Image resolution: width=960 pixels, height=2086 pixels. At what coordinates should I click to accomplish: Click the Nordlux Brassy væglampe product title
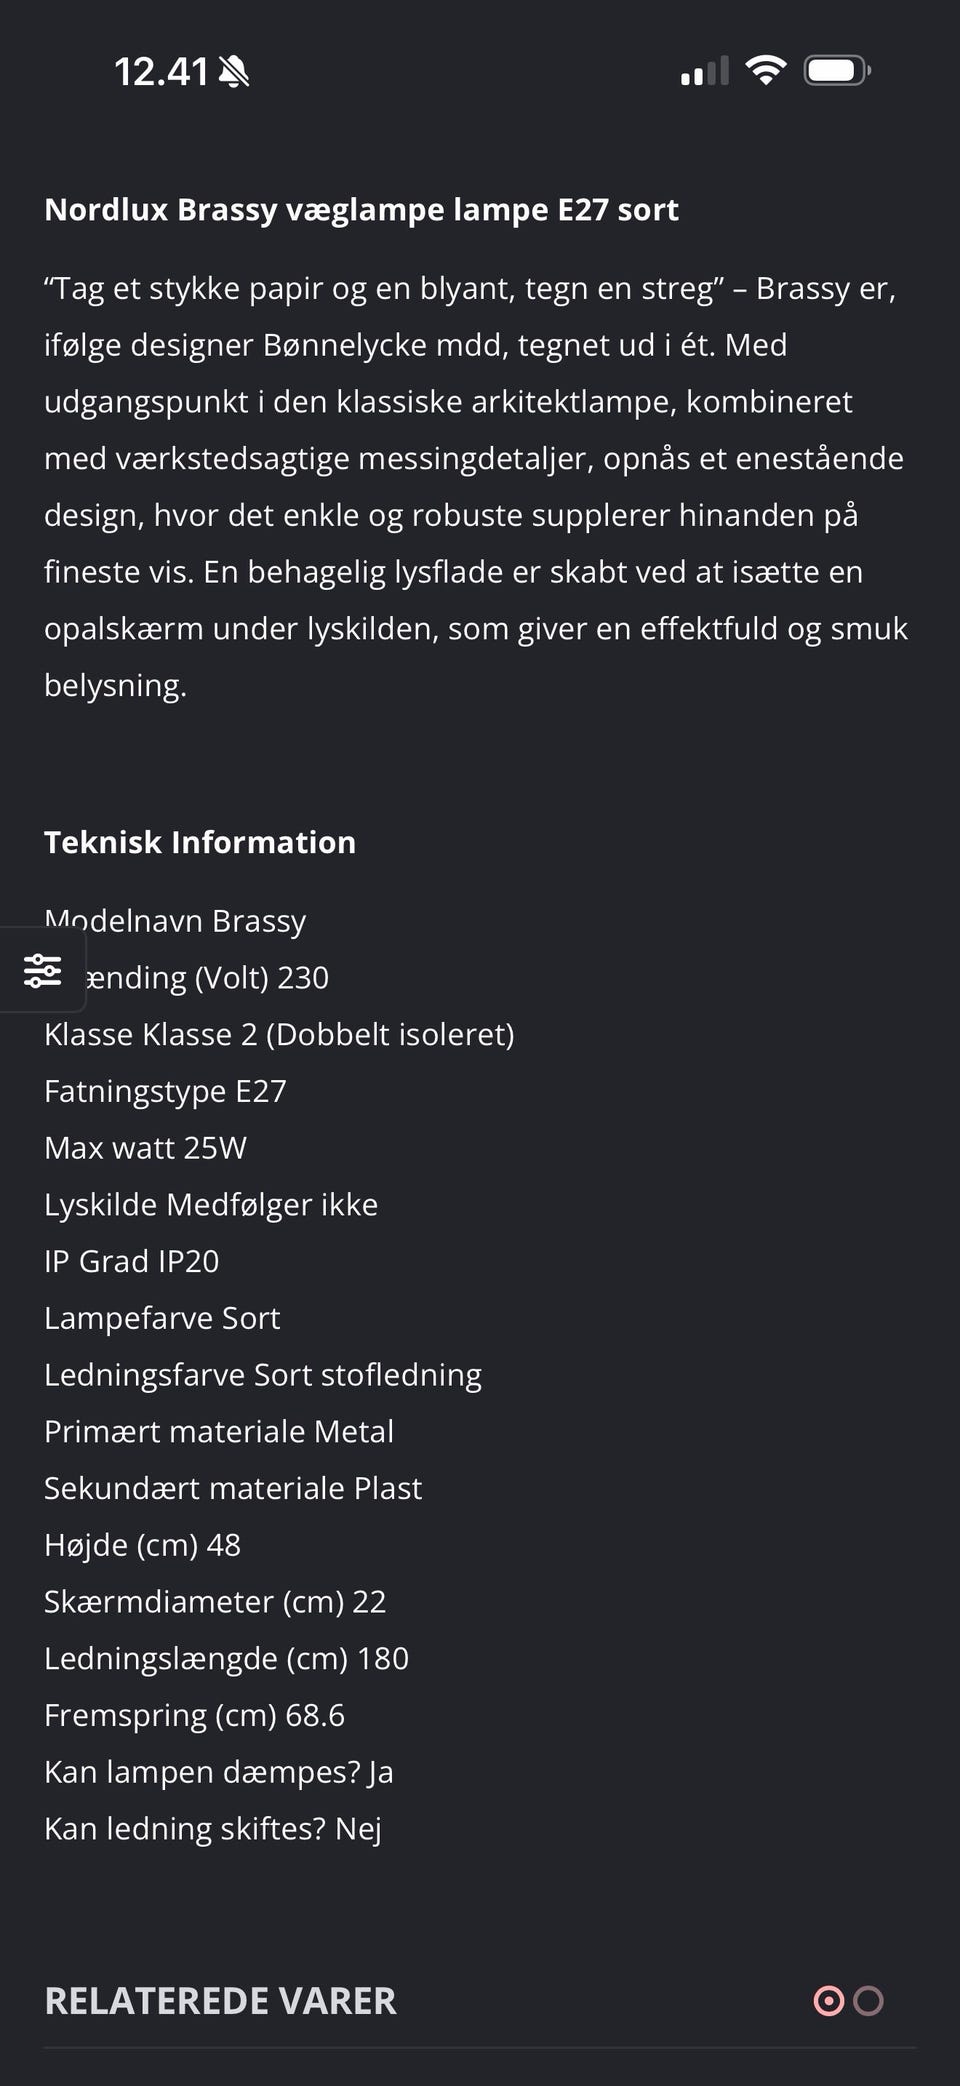pyautogui.click(x=361, y=209)
